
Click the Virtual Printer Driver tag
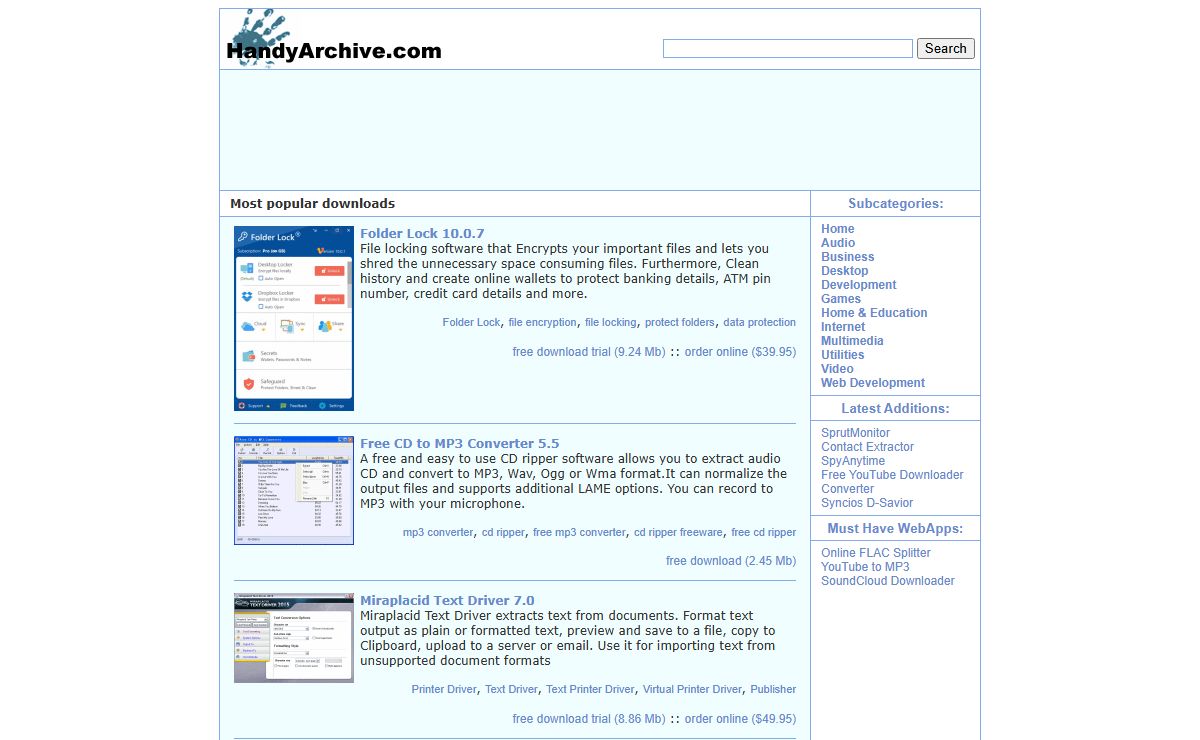(x=693, y=689)
